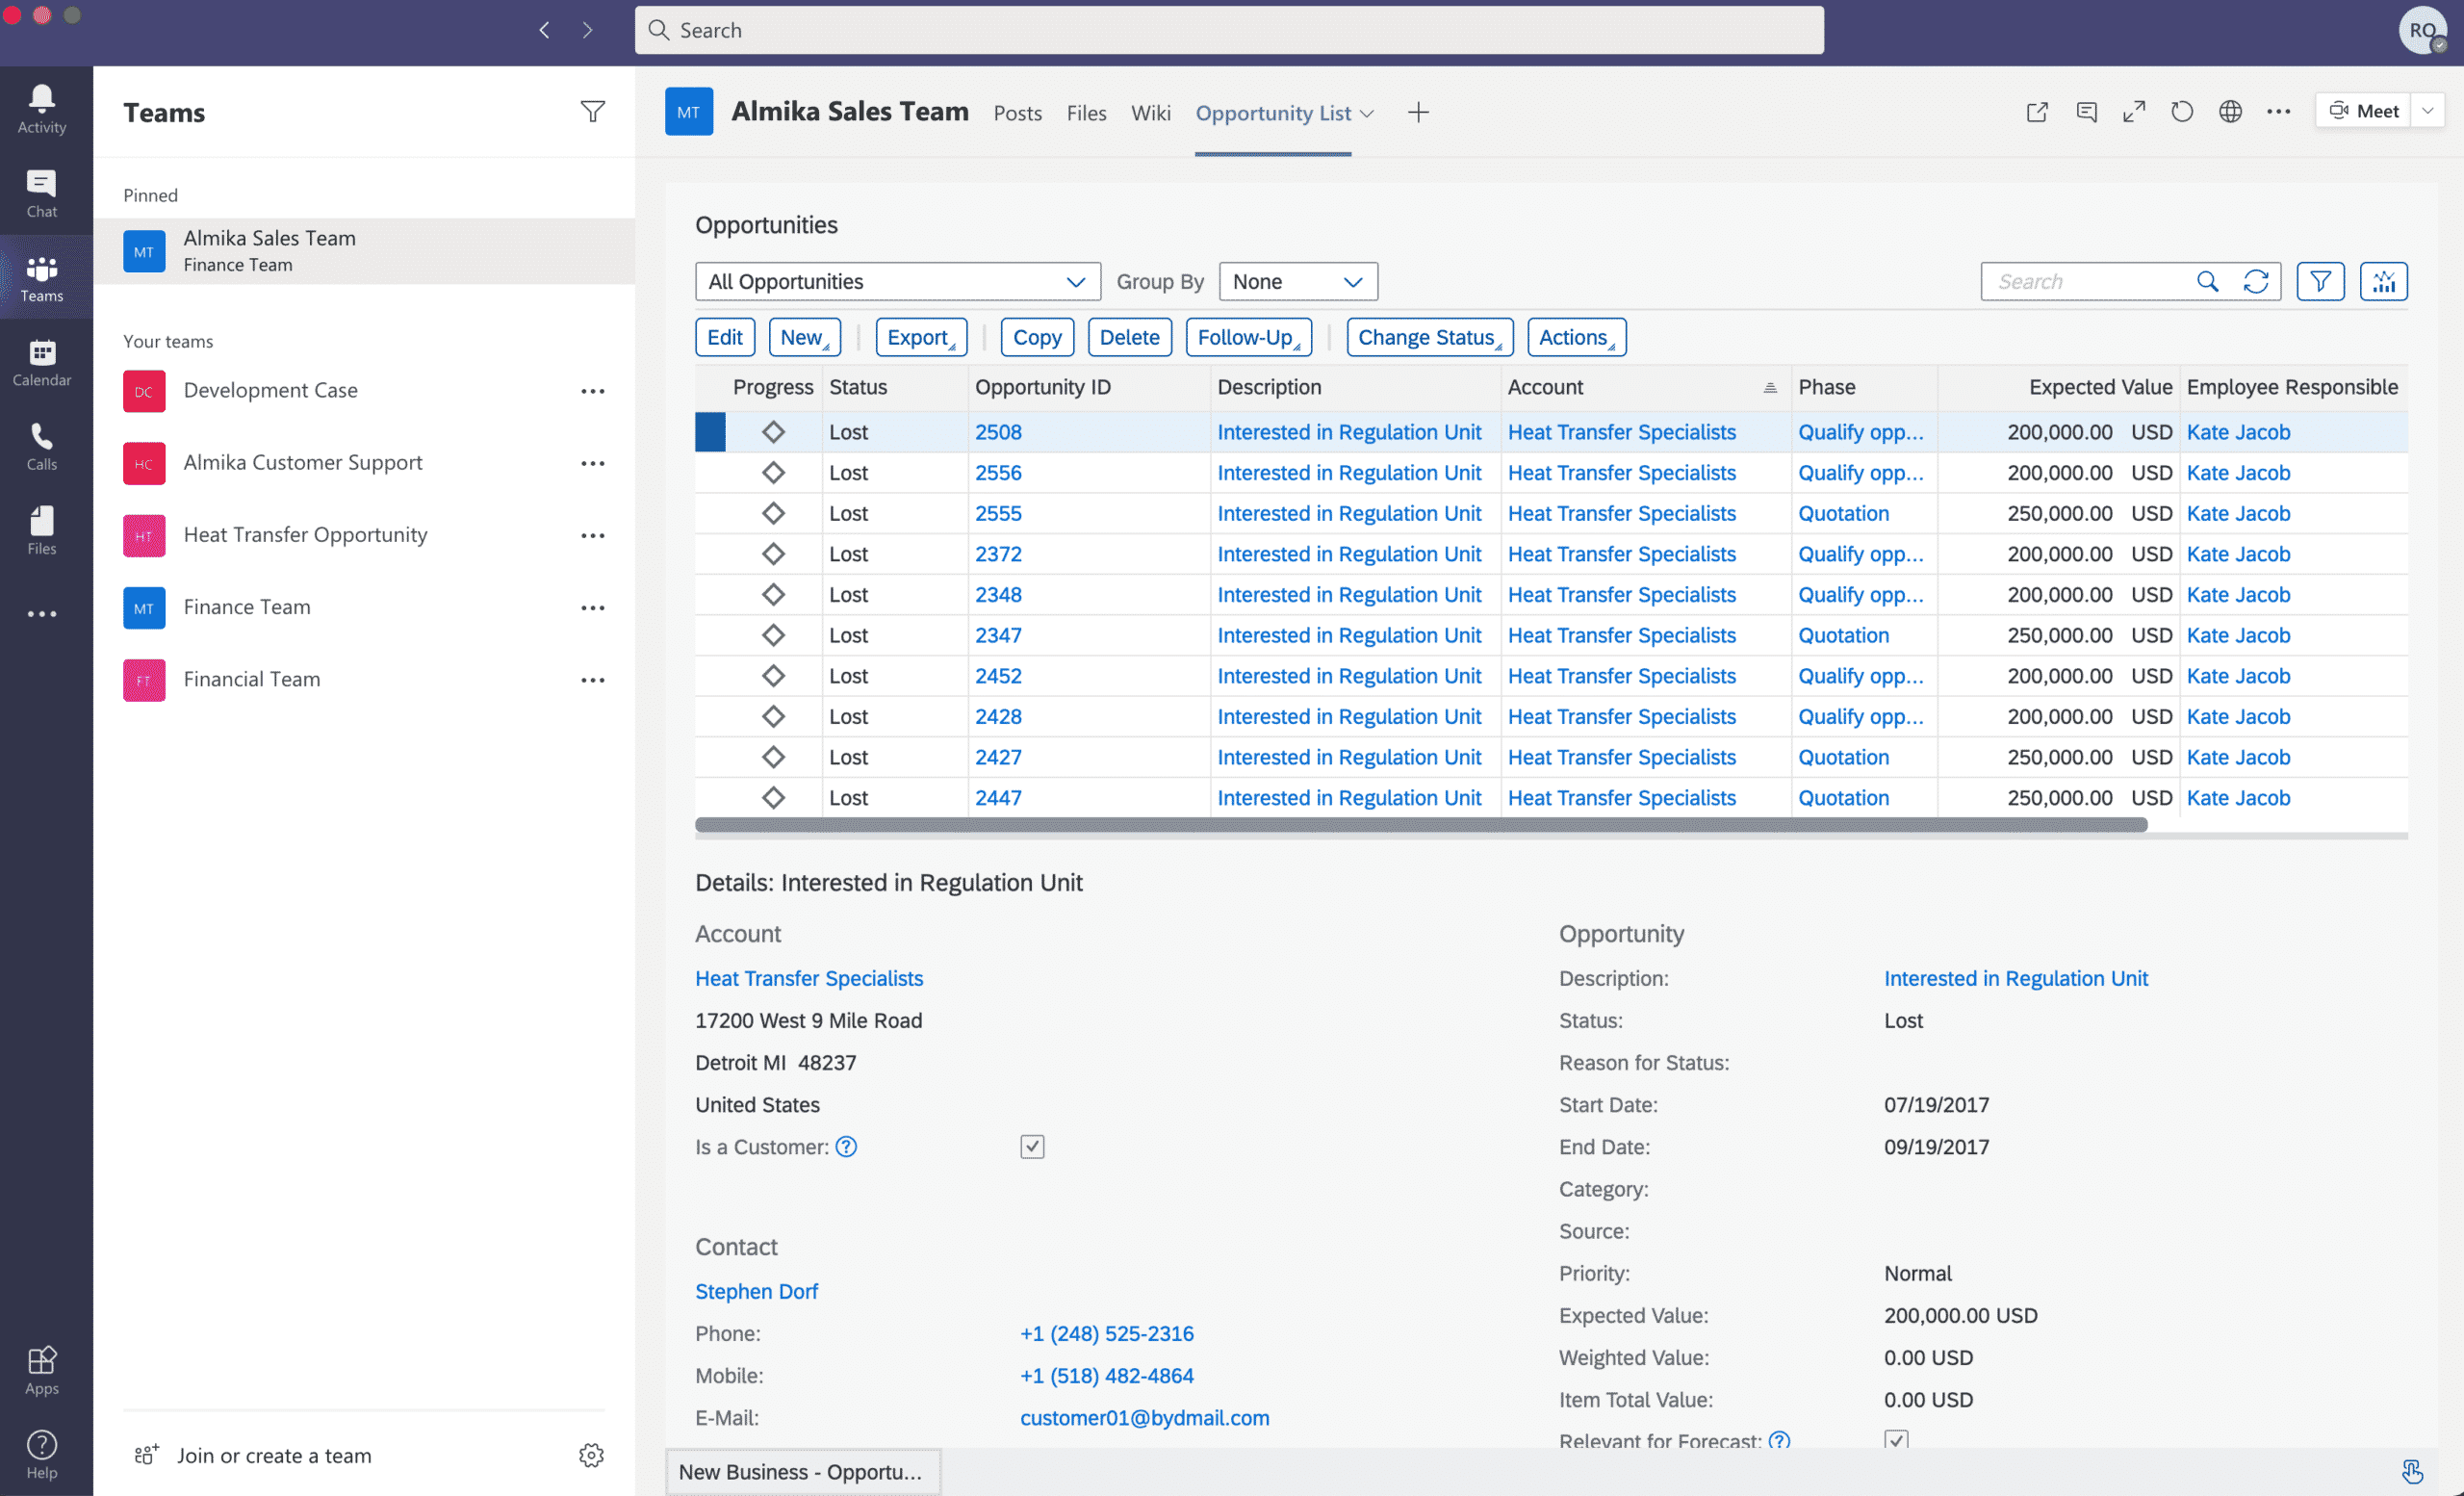Click the Heat Transfer Specialists account link
The image size is (2464, 1496).
tap(808, 978)
